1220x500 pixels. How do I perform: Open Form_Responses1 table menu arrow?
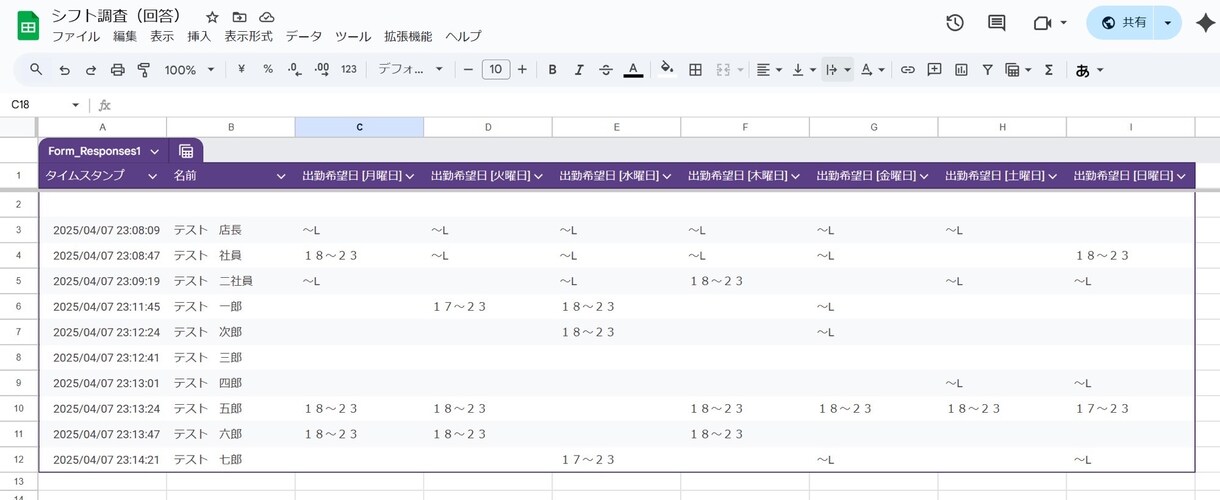[154, 151]
